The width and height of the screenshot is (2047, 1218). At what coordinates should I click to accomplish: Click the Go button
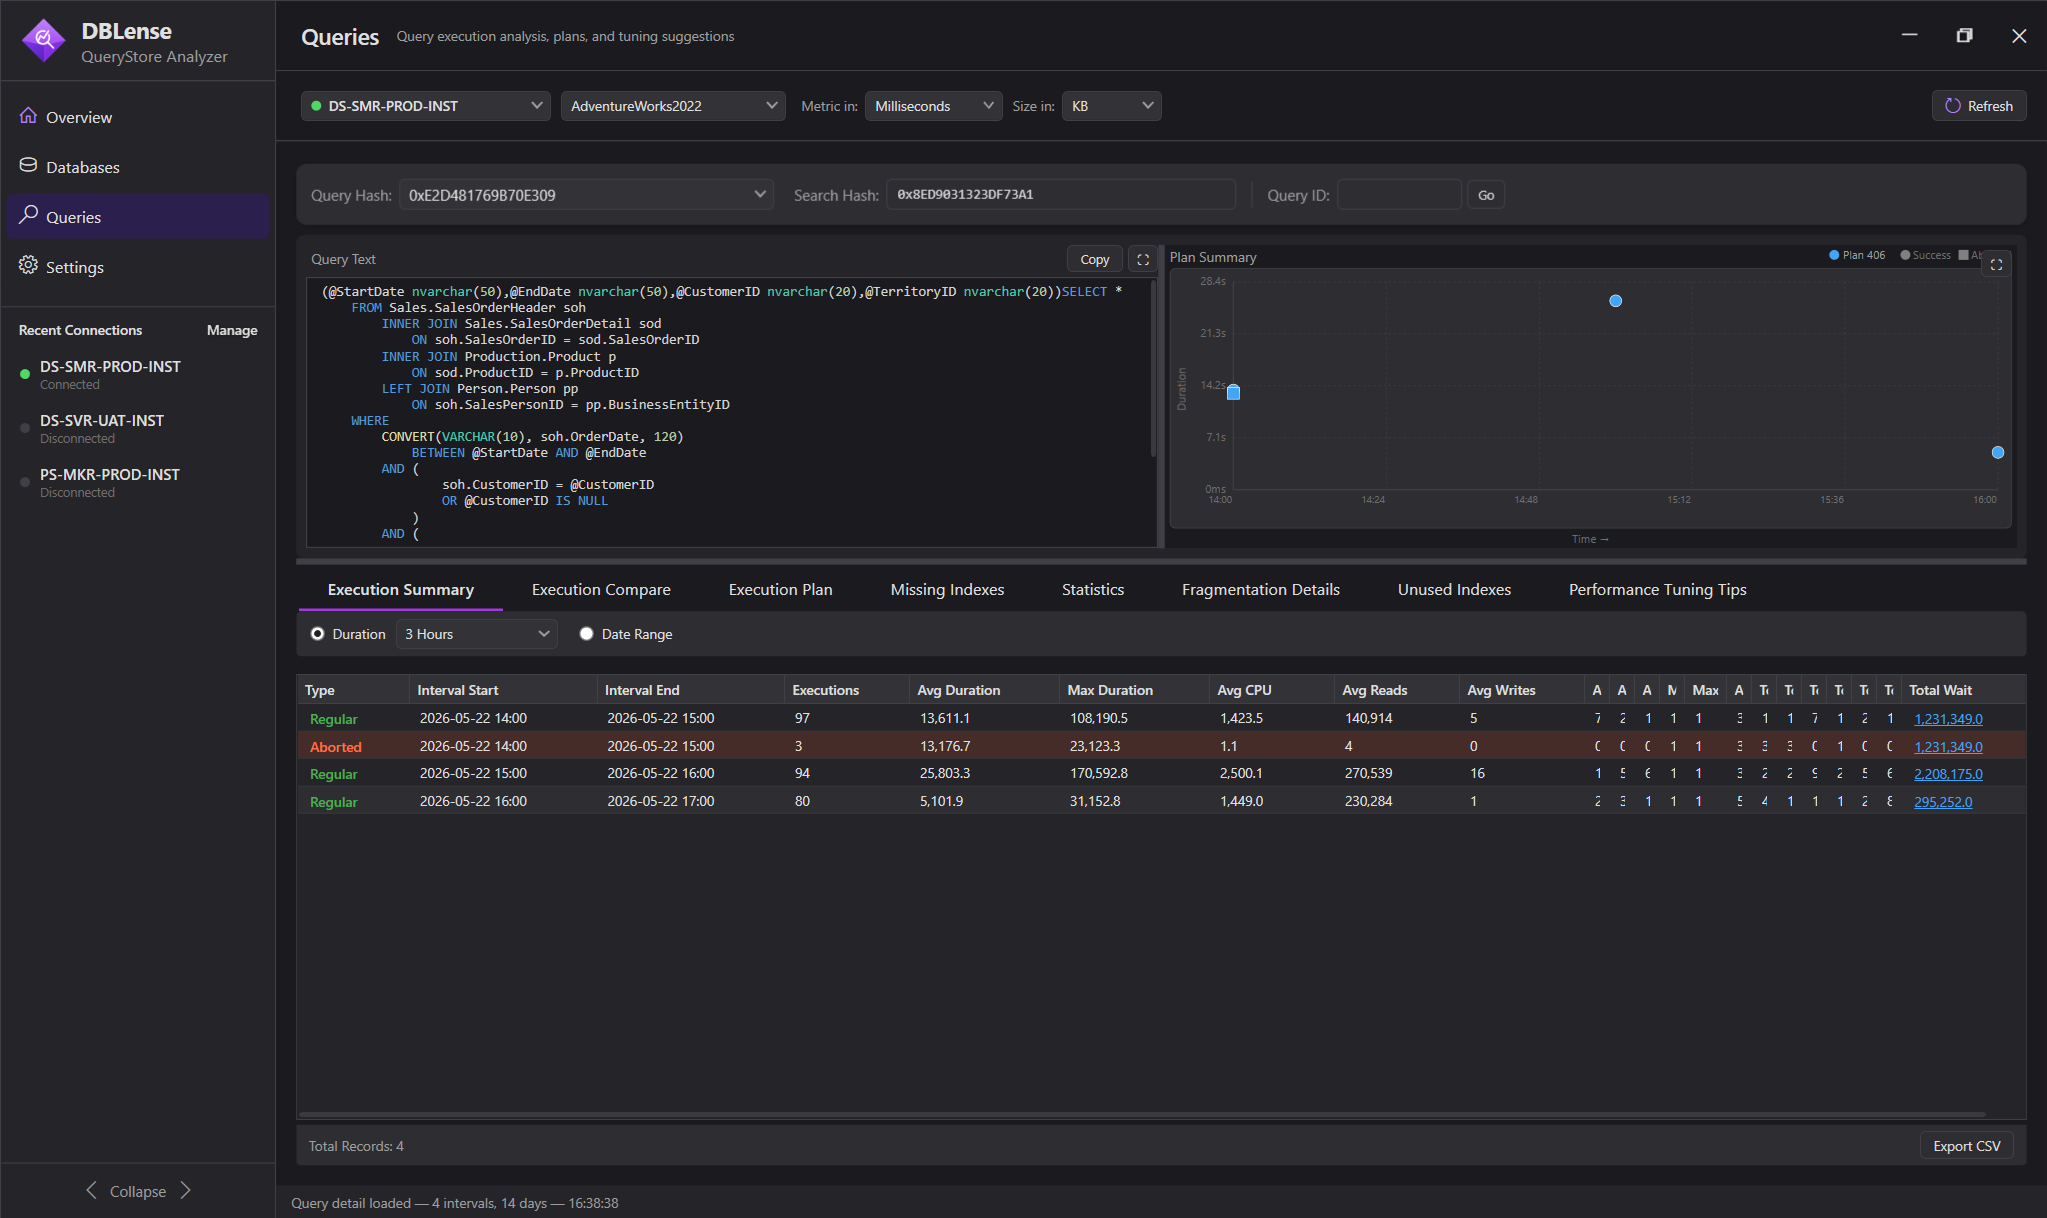tap(1486, 195)
